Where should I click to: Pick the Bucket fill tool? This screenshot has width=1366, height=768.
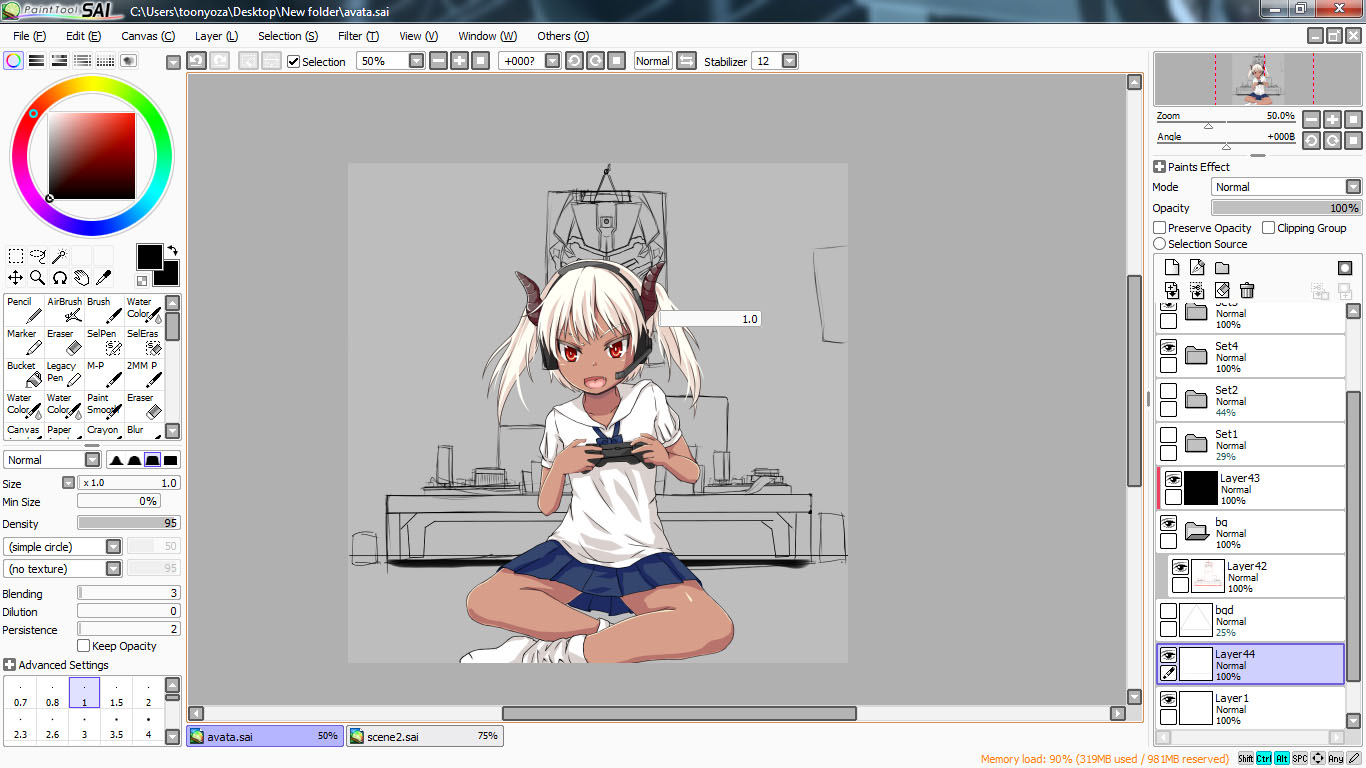pyautogui.click(x=24, y=374)
